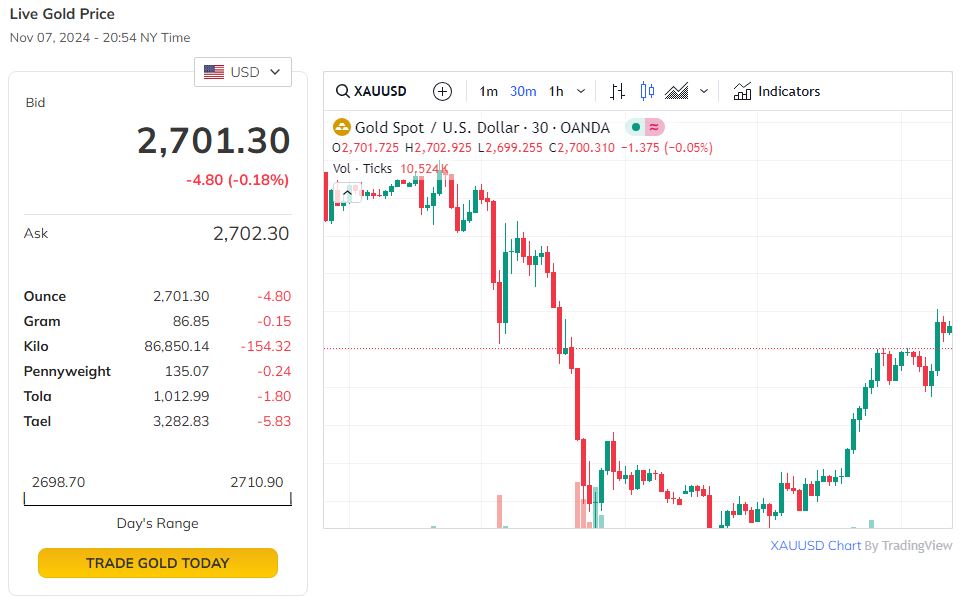
Task: Click the green market status dot
Action: pyautogui.click(x=635, y=127)
